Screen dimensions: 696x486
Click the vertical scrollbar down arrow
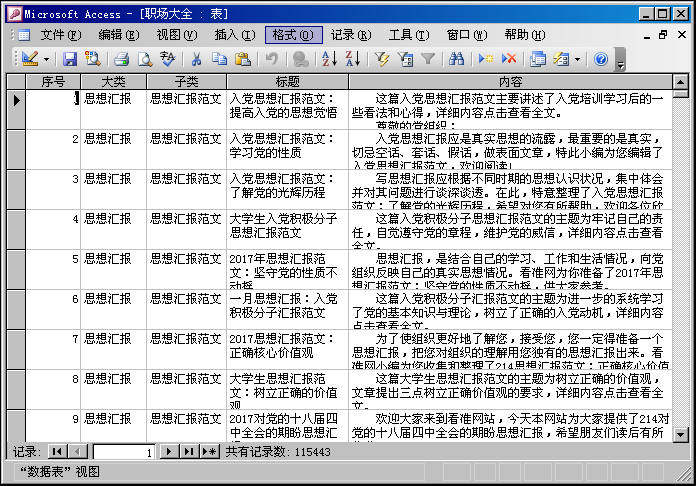[x=680, y=435]
